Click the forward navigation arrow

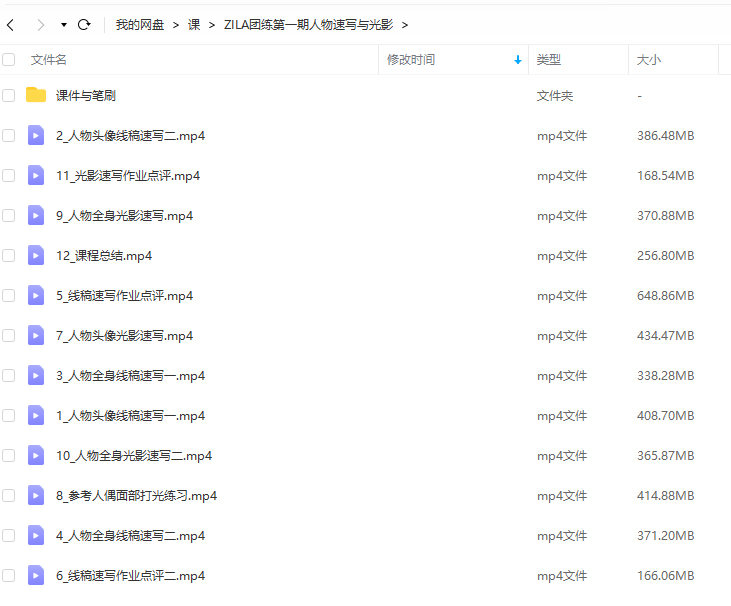tap(40, 24)
